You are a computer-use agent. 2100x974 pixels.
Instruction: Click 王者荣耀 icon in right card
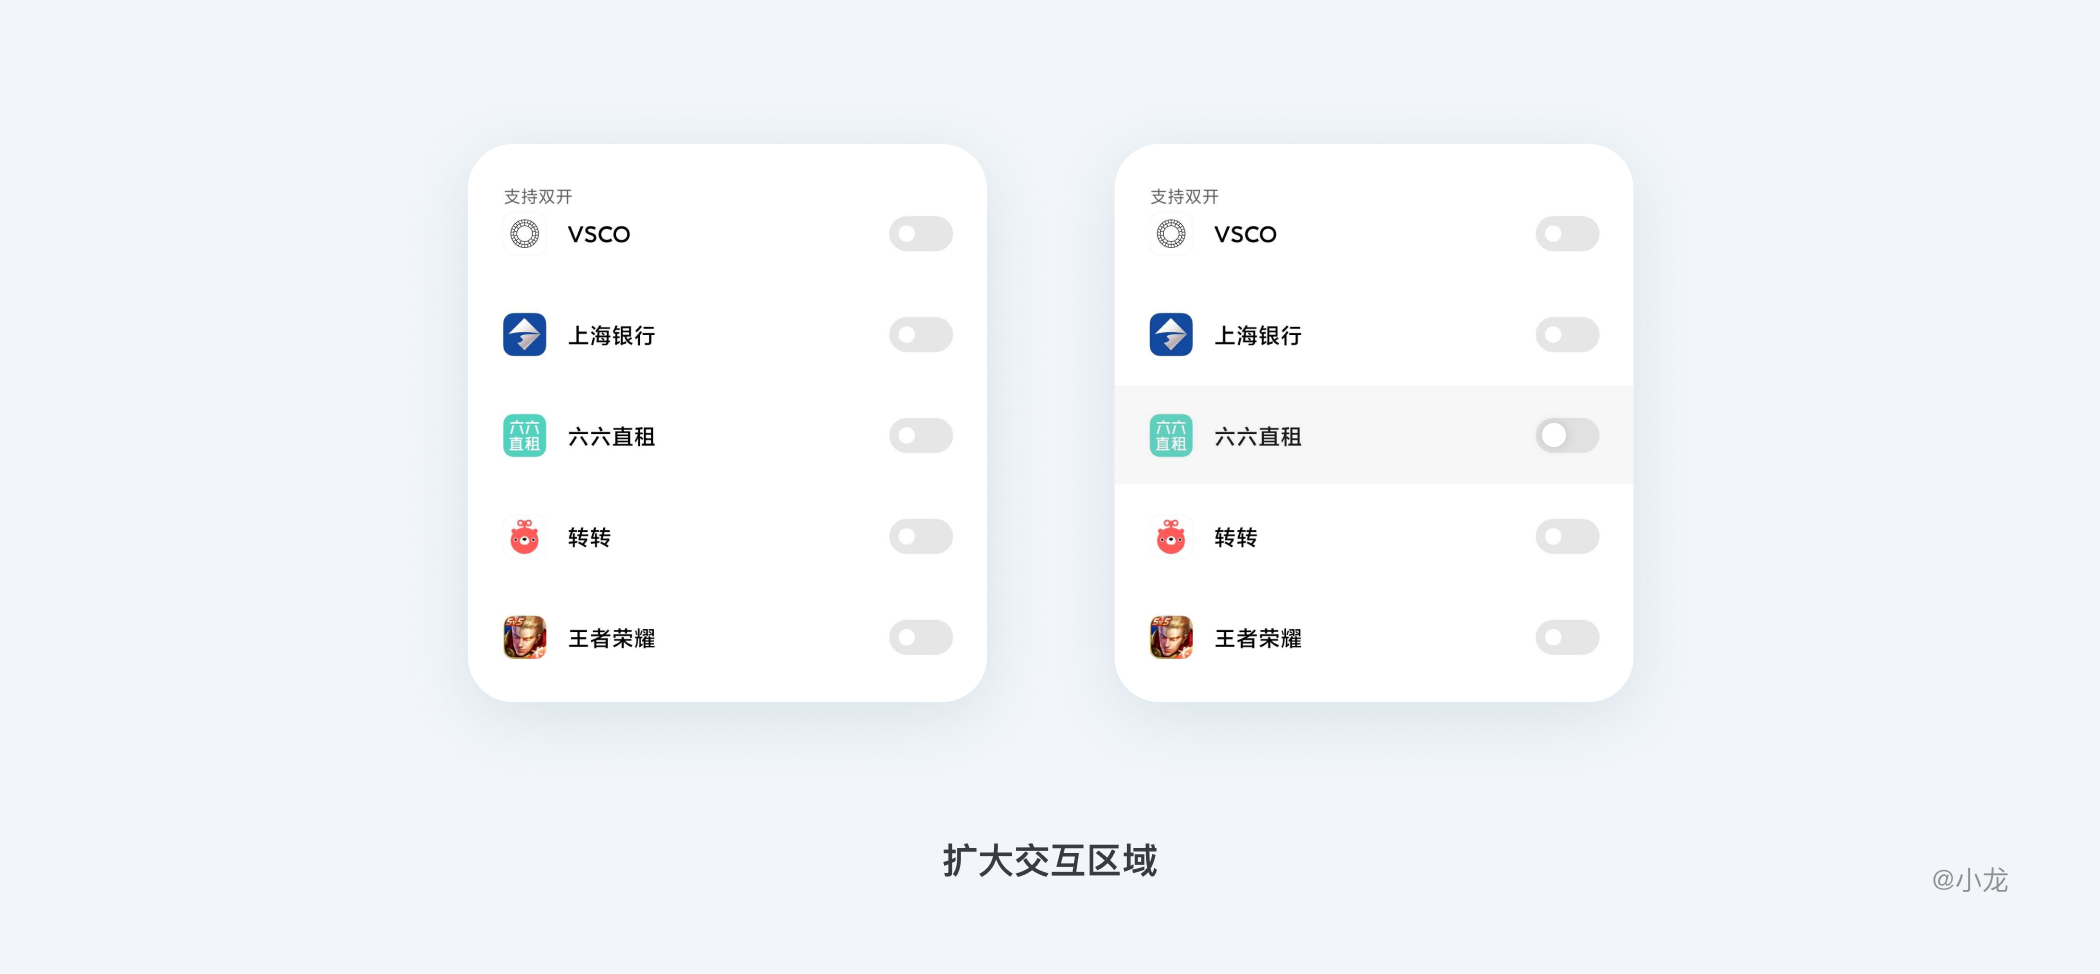pos(1171,638)
